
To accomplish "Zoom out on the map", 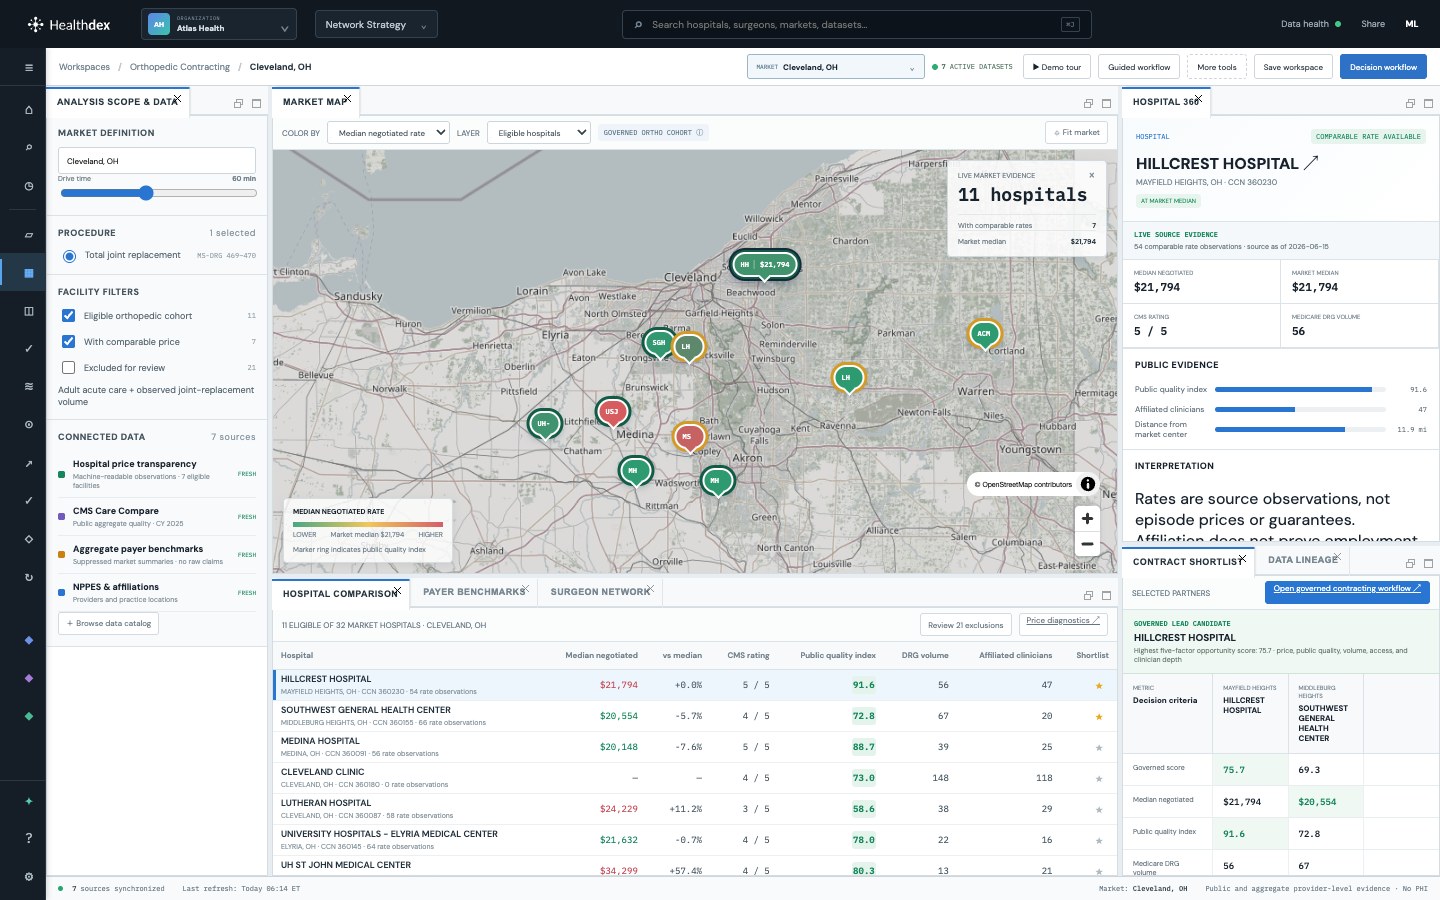I will click(x=1087, y=544).
